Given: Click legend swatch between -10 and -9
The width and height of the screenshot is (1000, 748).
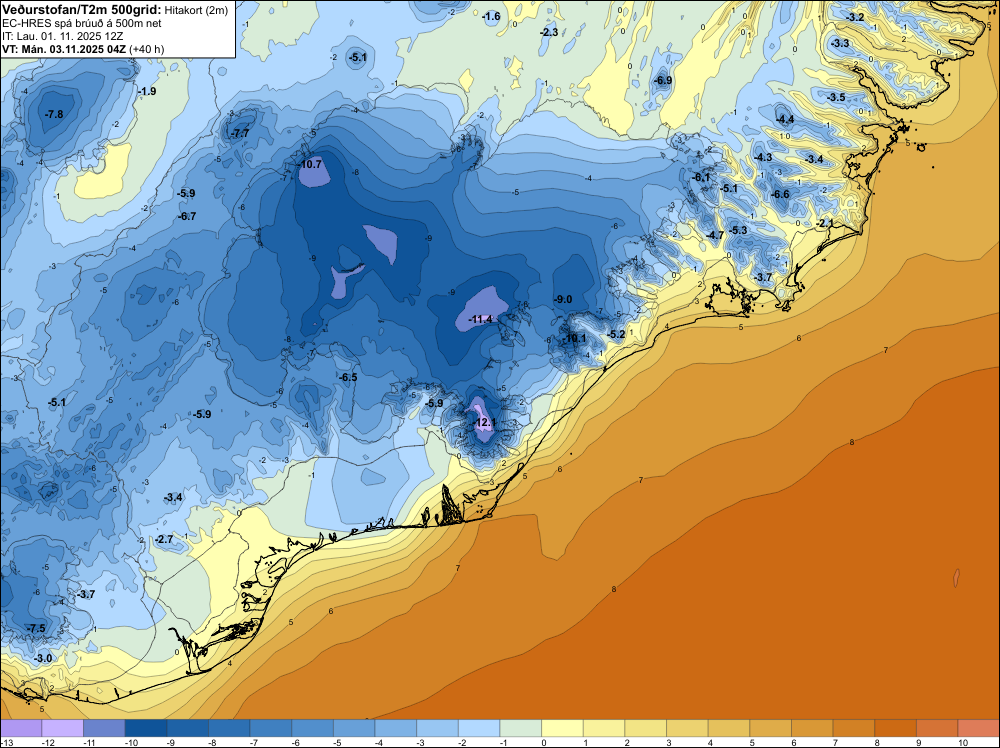Looking at the screenshot, I should click(146, 728).
